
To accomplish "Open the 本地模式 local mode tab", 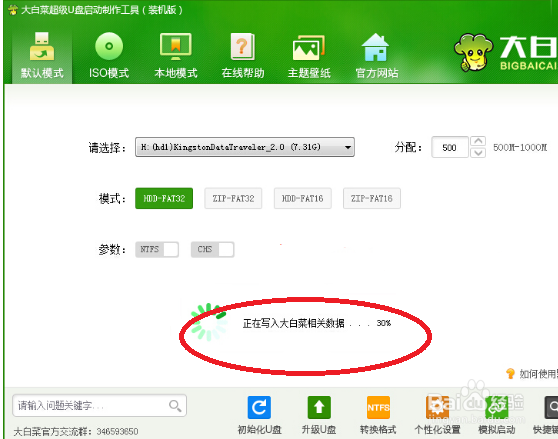I will point(176,56).
